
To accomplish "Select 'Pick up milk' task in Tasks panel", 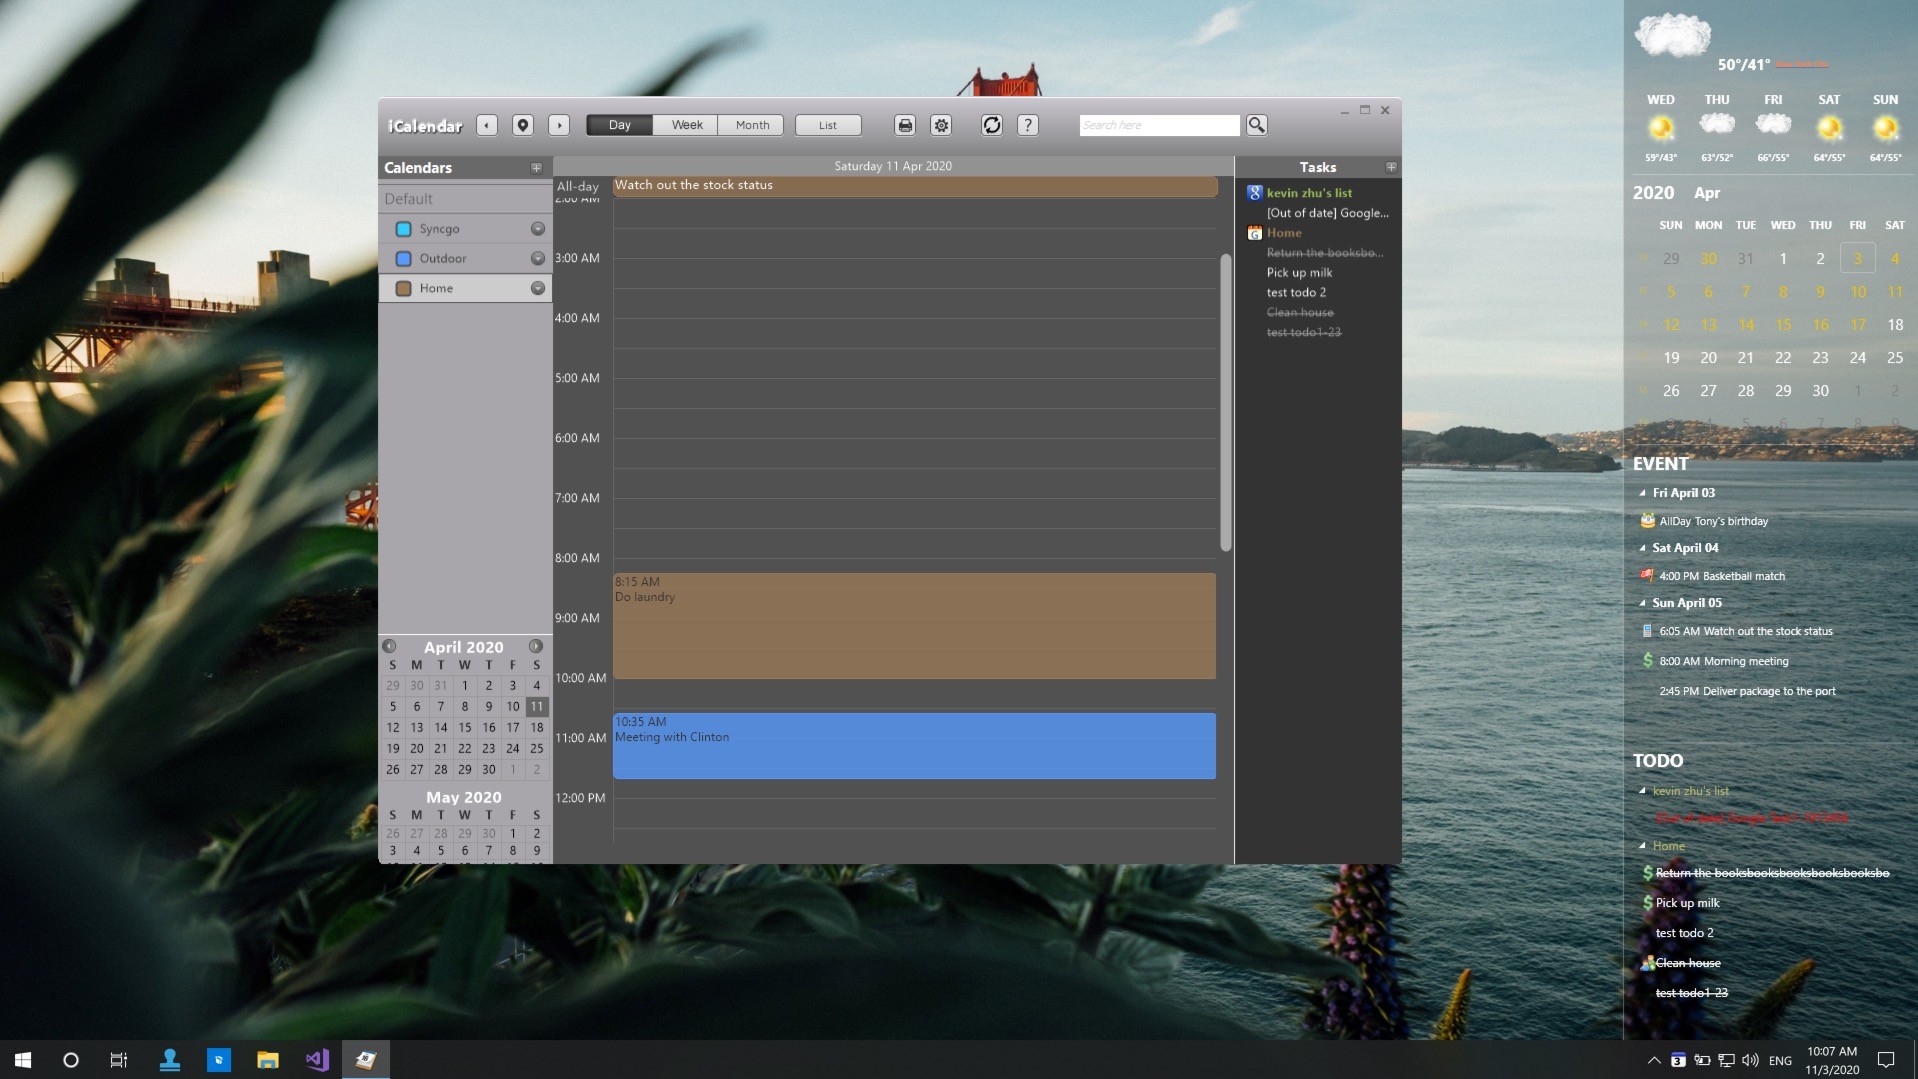I will [x=1298, y=272].
